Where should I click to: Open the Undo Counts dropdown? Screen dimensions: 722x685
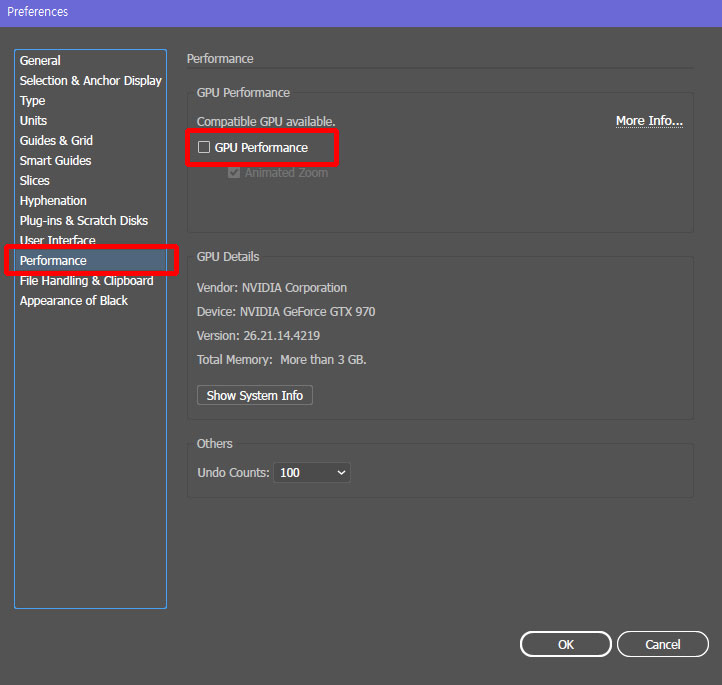point(312,473)
